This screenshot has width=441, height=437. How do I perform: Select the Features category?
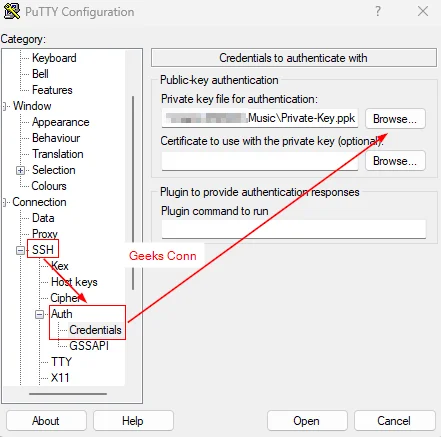(52, 90)
